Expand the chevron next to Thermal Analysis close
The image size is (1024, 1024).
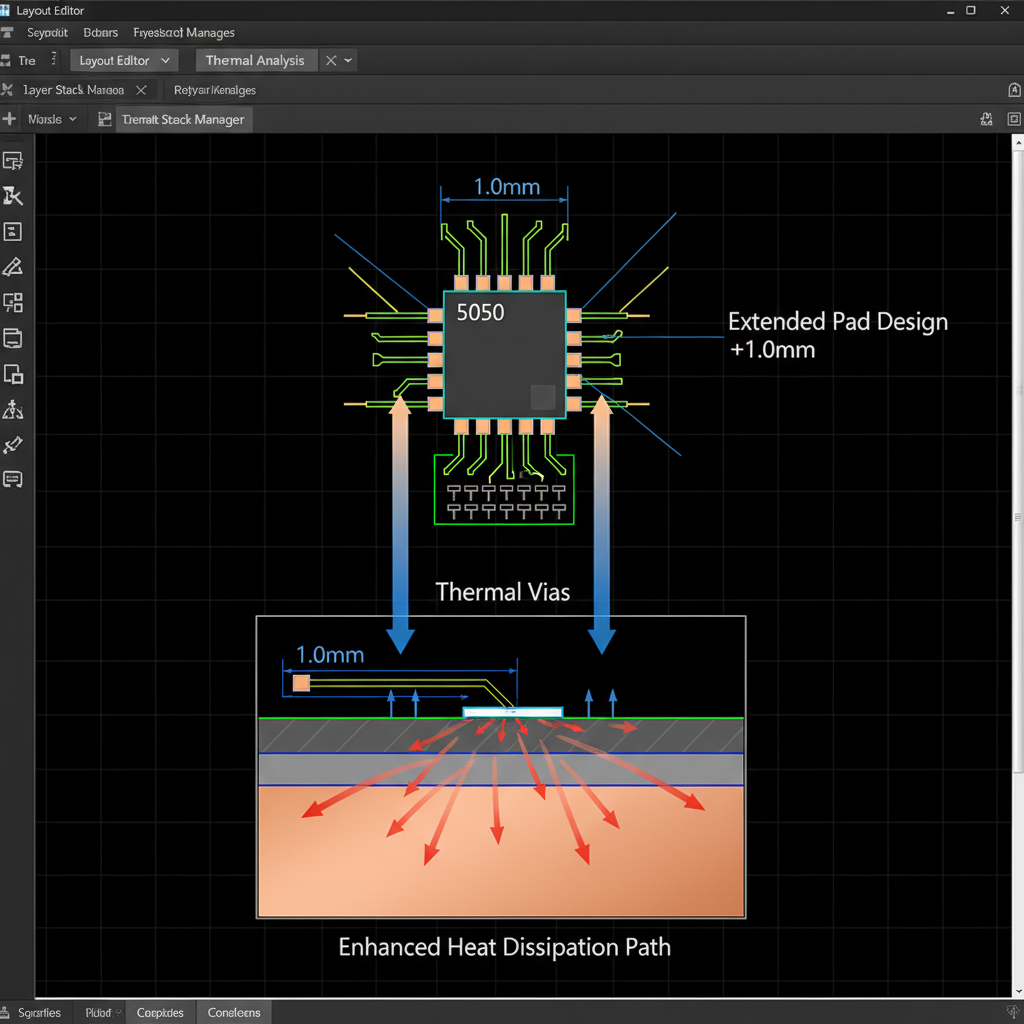348,61
